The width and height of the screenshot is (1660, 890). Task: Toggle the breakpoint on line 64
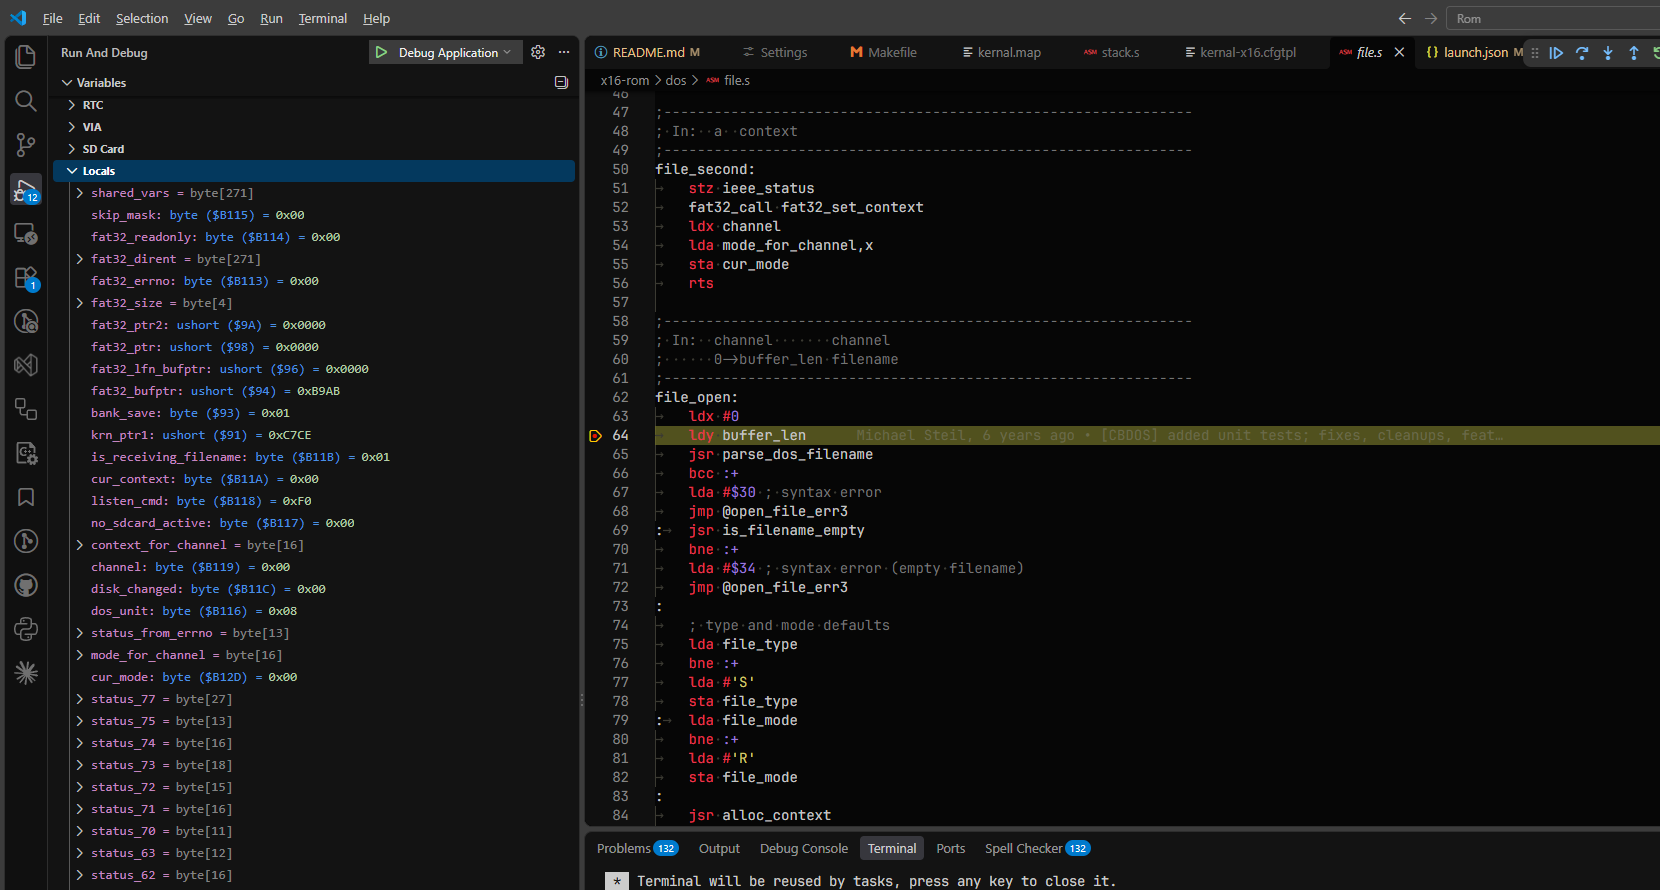595,435
